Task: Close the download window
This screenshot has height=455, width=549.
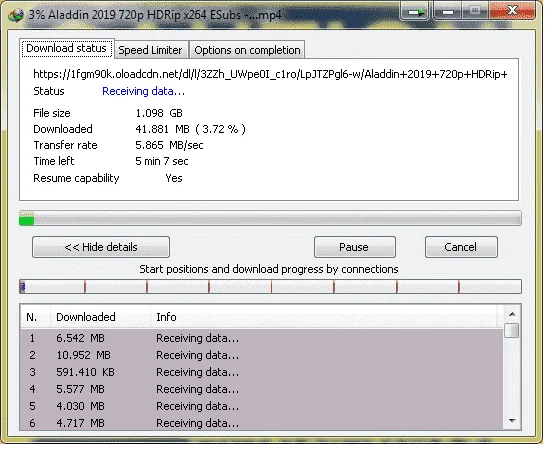Action: (x=512, y=10)
